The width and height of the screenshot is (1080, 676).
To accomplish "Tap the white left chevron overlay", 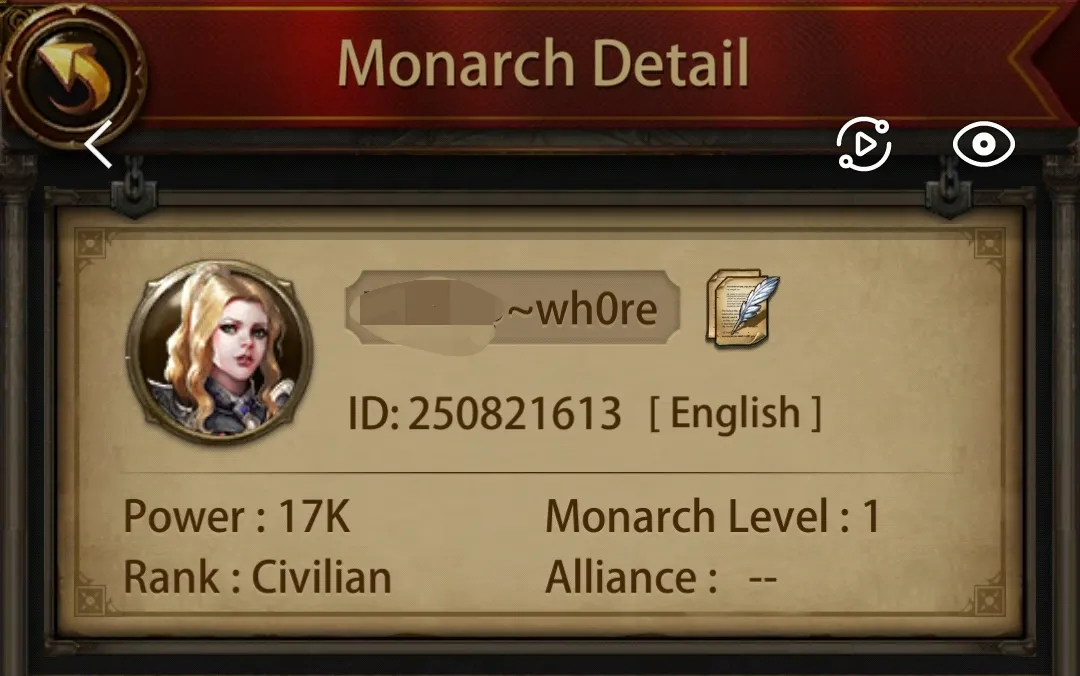I will pyautogui.click(x=98, y=144).
